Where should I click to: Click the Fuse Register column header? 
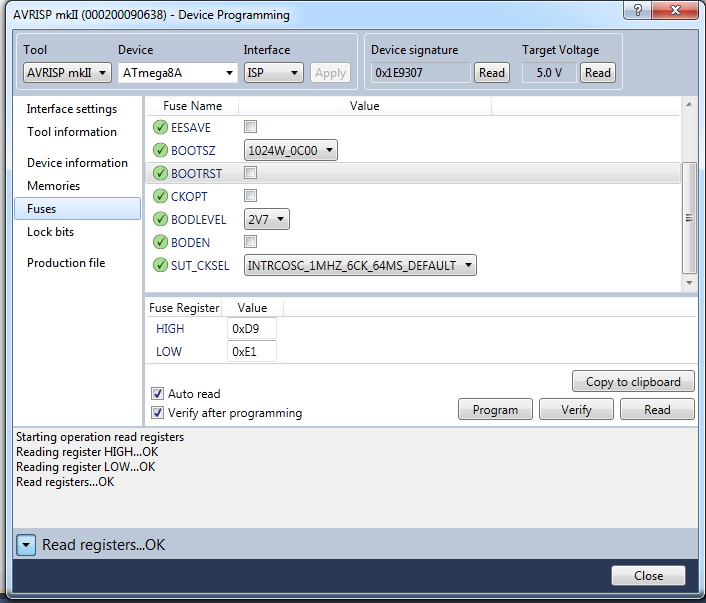click(184, 308)
